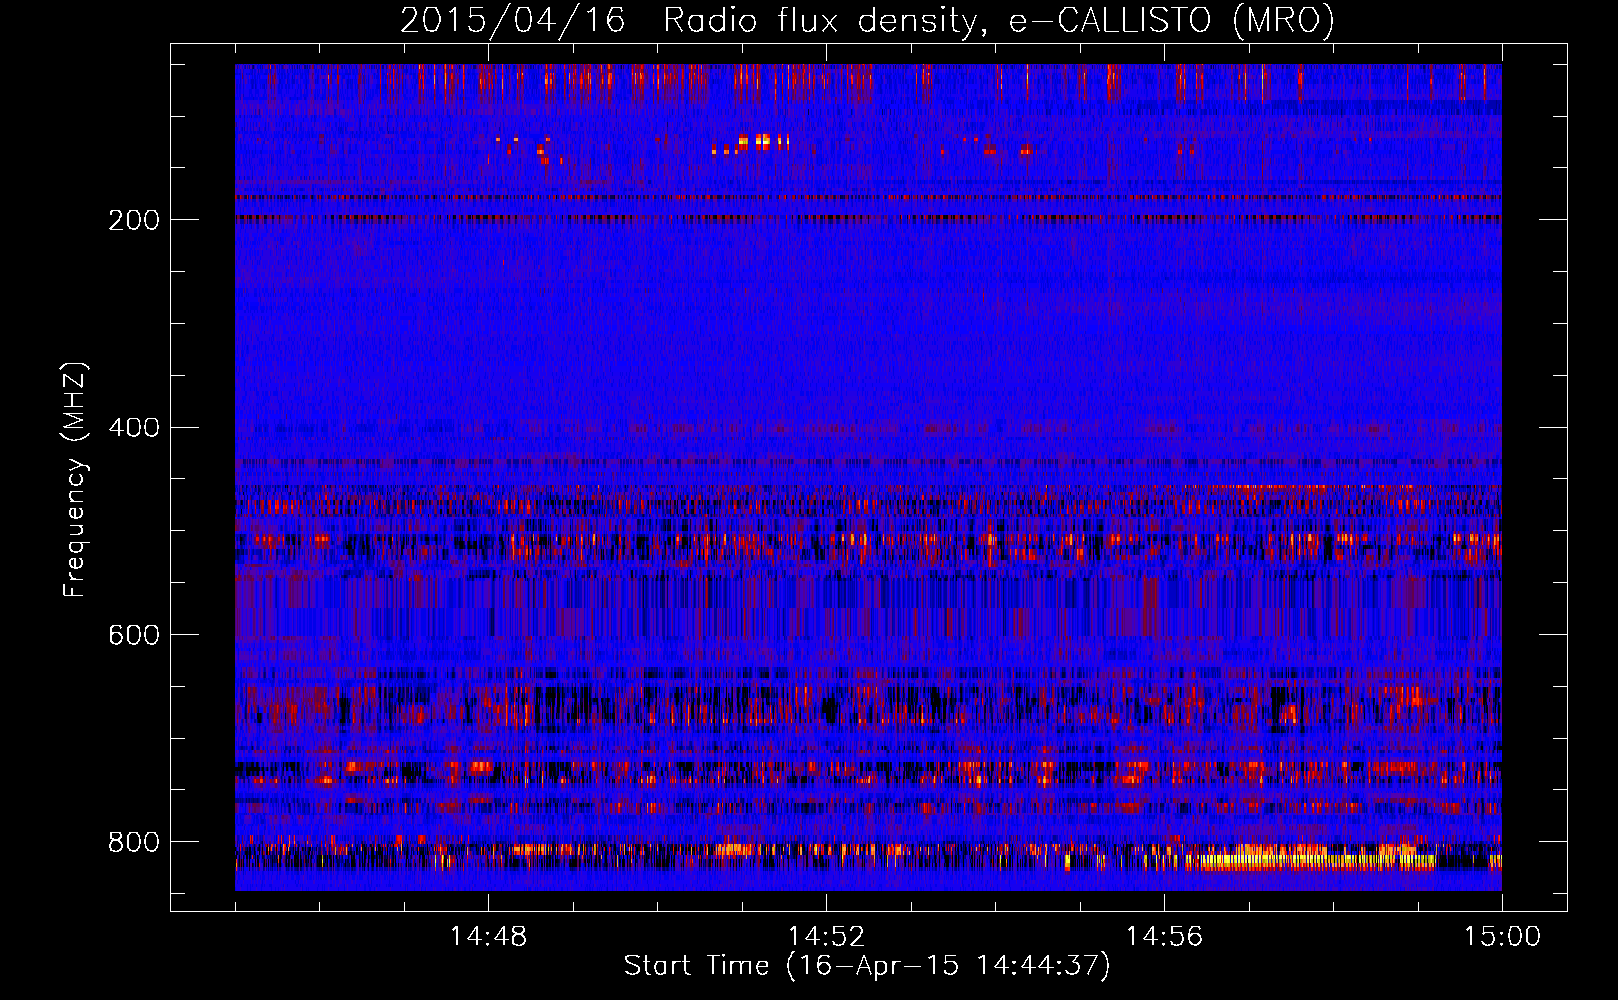Click the 14:48 time tick label

(x=488, y=937)
